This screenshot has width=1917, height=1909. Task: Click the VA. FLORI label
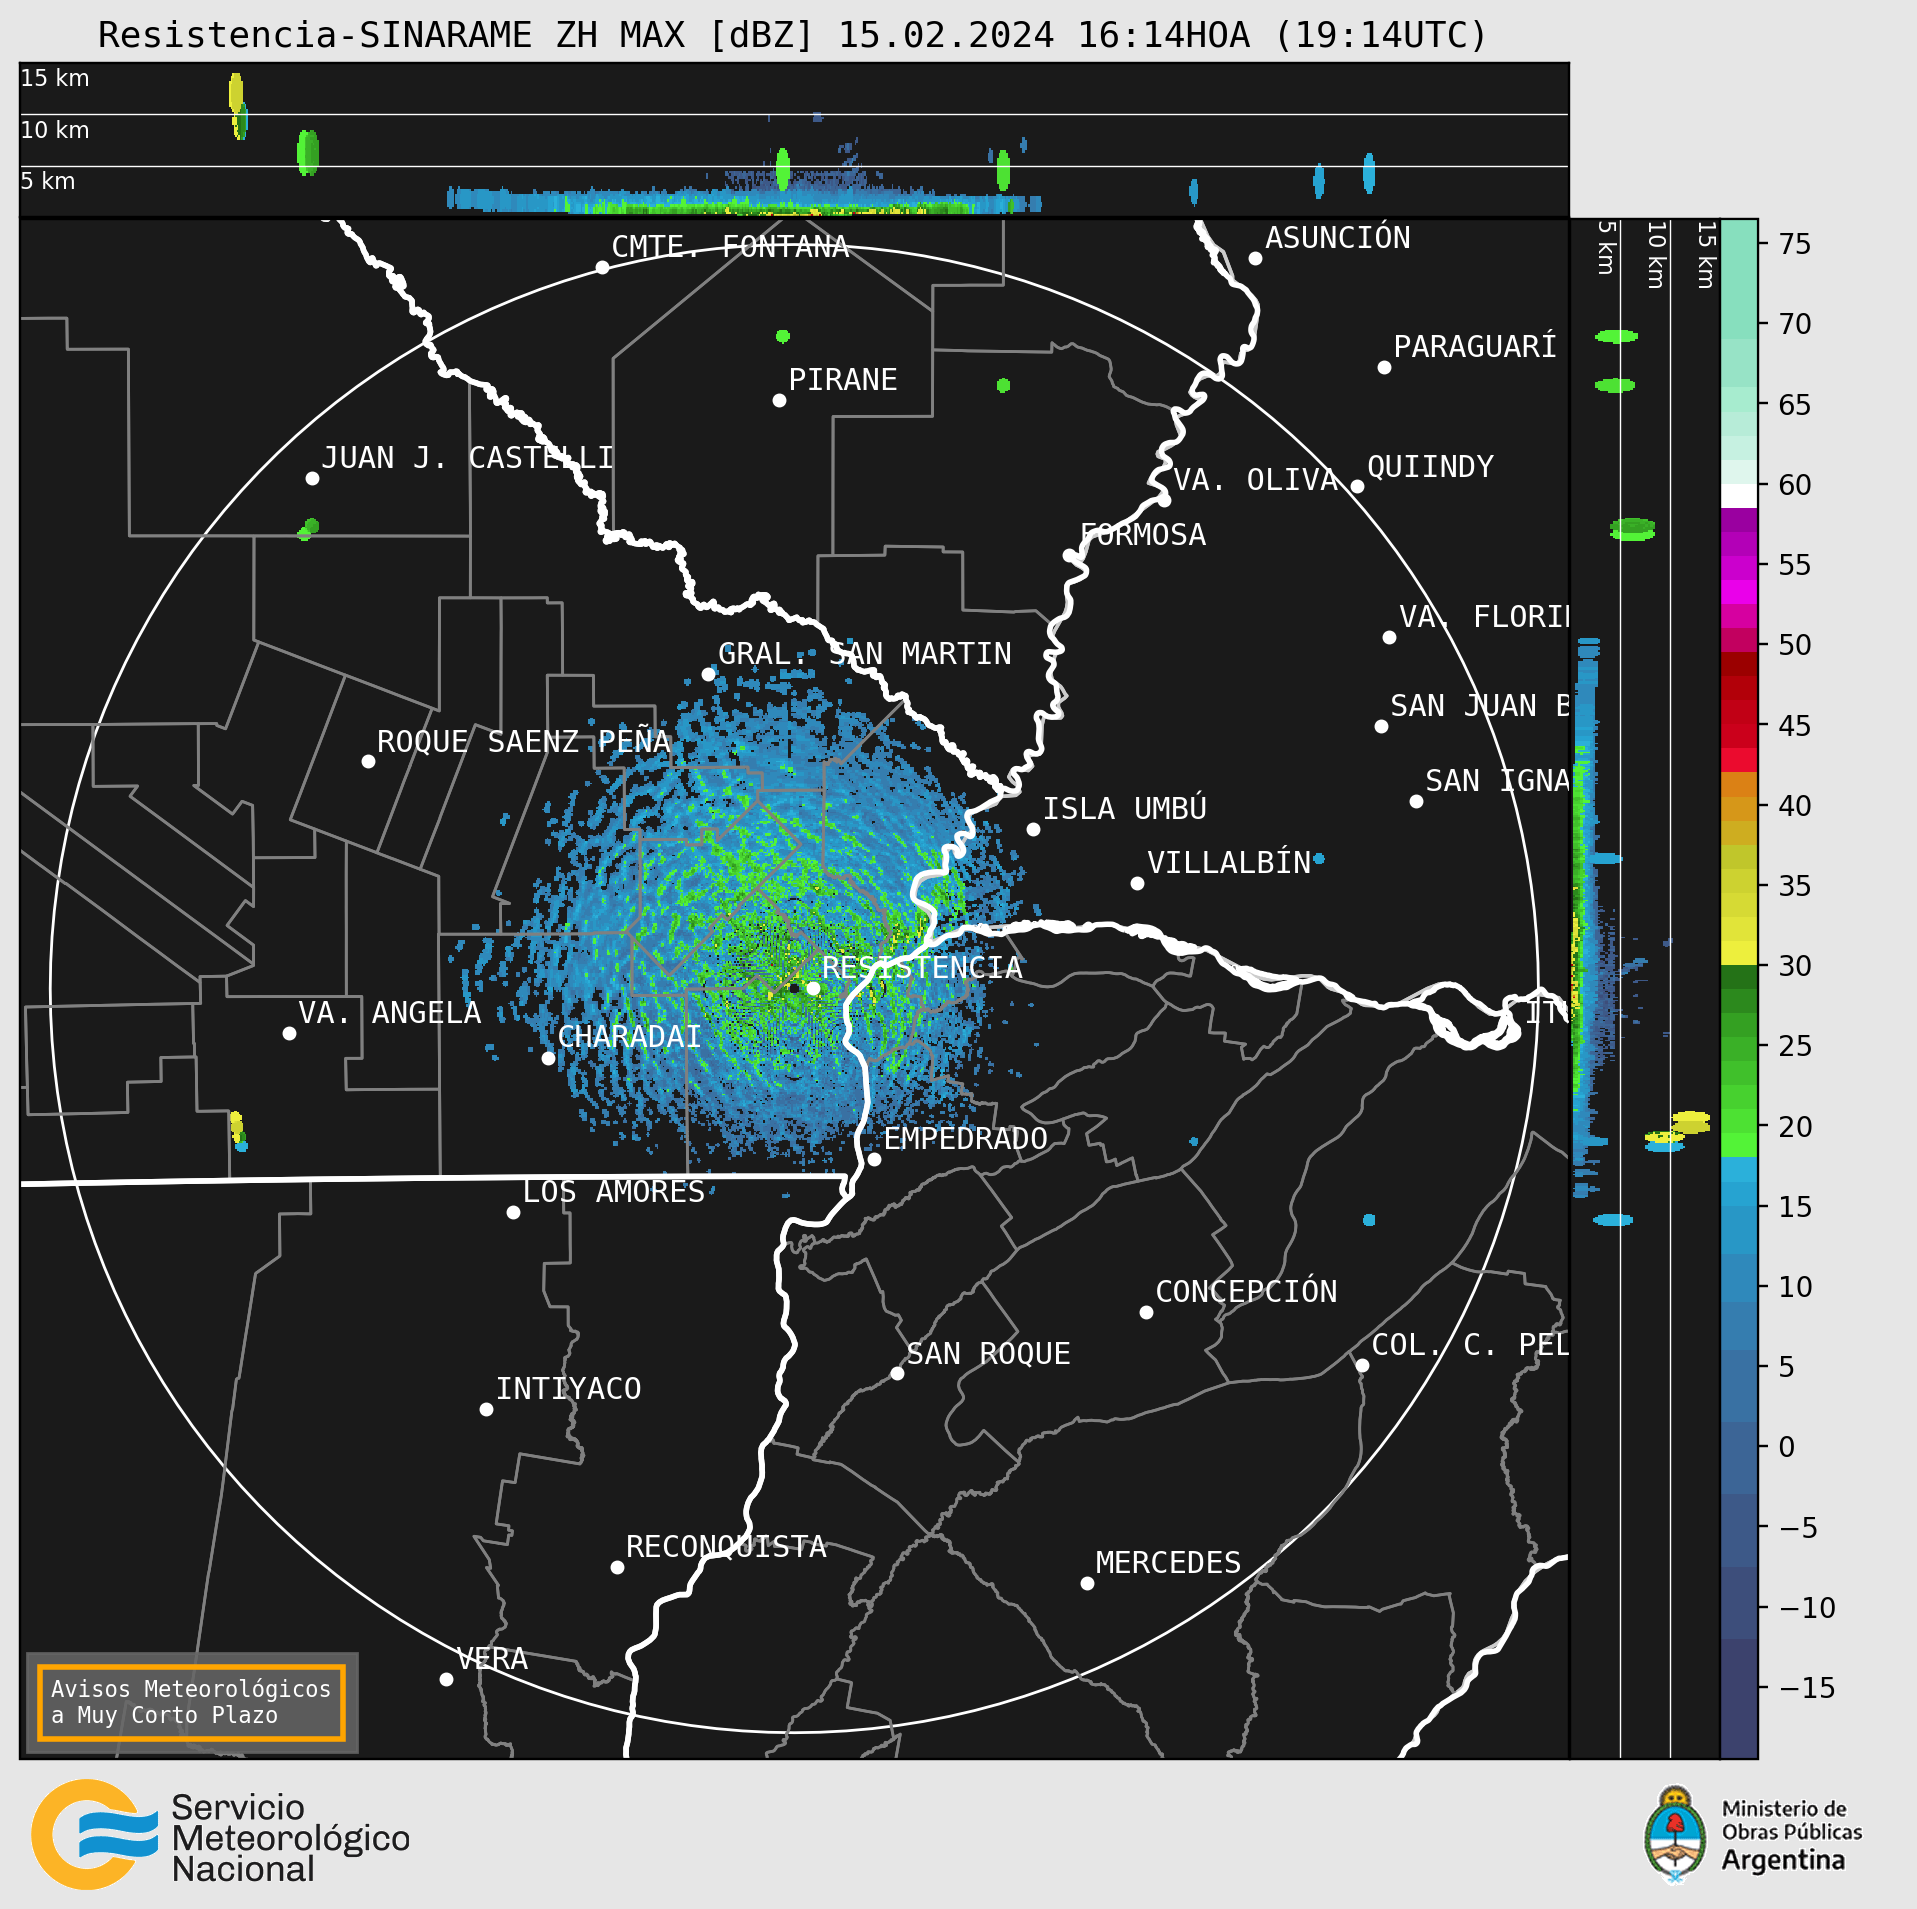1485,617
